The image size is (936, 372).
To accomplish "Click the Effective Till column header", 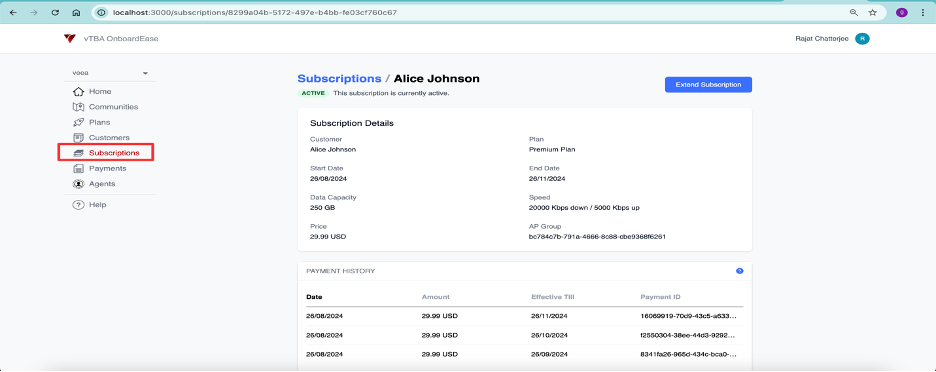I will pos(553,297).
